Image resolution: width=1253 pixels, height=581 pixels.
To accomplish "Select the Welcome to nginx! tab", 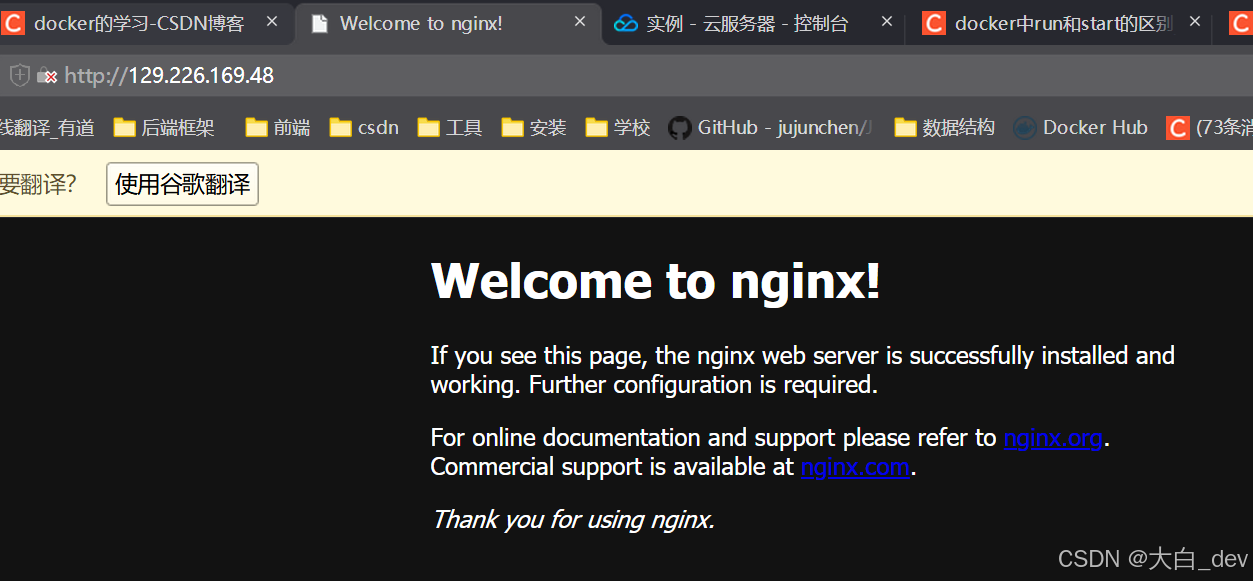I will coord(448,23).
